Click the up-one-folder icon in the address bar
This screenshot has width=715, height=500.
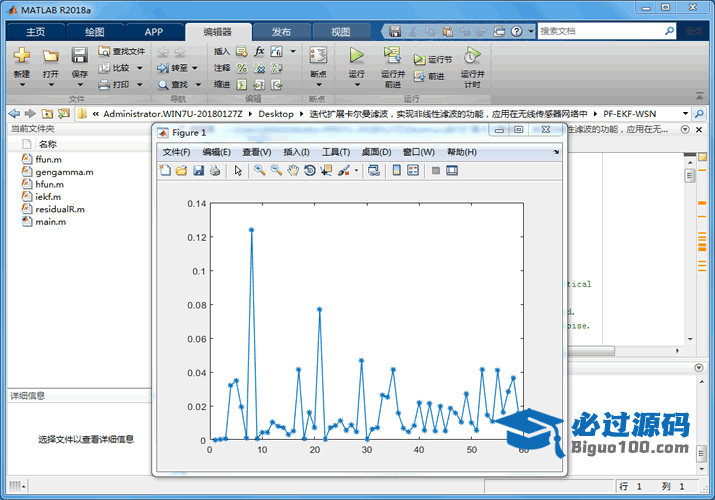pyautogui.click(x=47, y=113)
